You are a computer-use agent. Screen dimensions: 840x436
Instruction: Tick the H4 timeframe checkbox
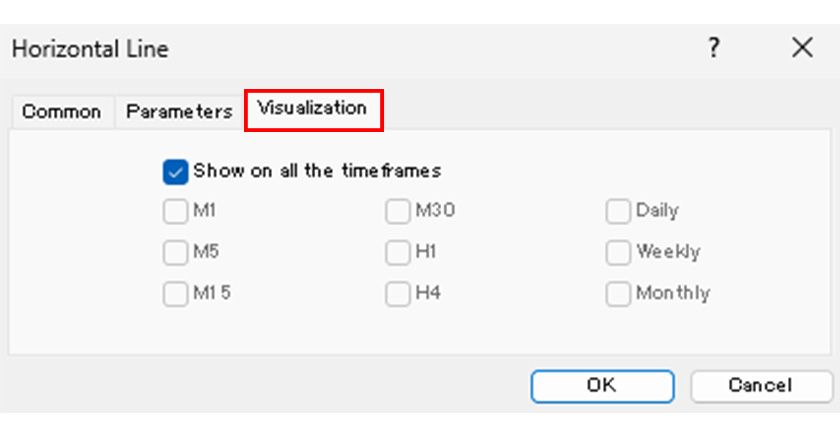click(x=398, y=294)
